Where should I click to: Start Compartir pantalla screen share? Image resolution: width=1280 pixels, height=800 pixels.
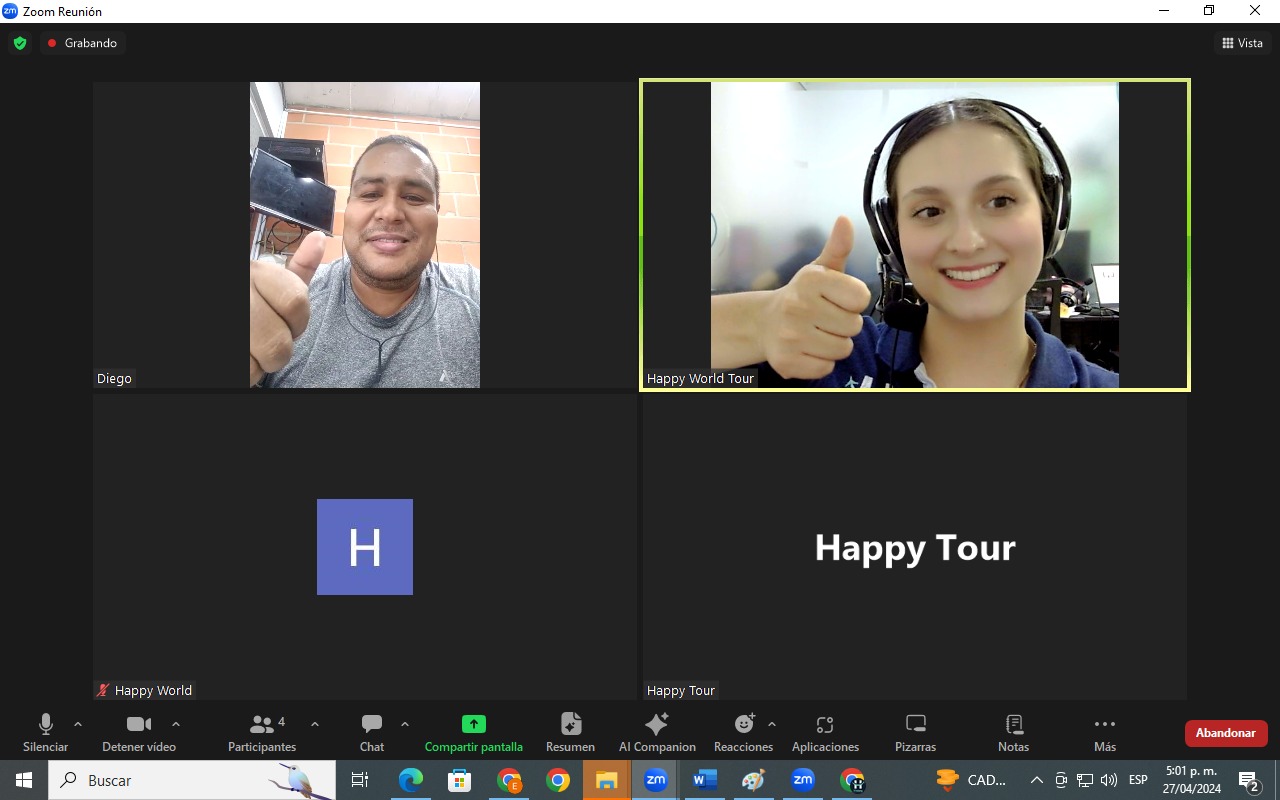point(474,733)
